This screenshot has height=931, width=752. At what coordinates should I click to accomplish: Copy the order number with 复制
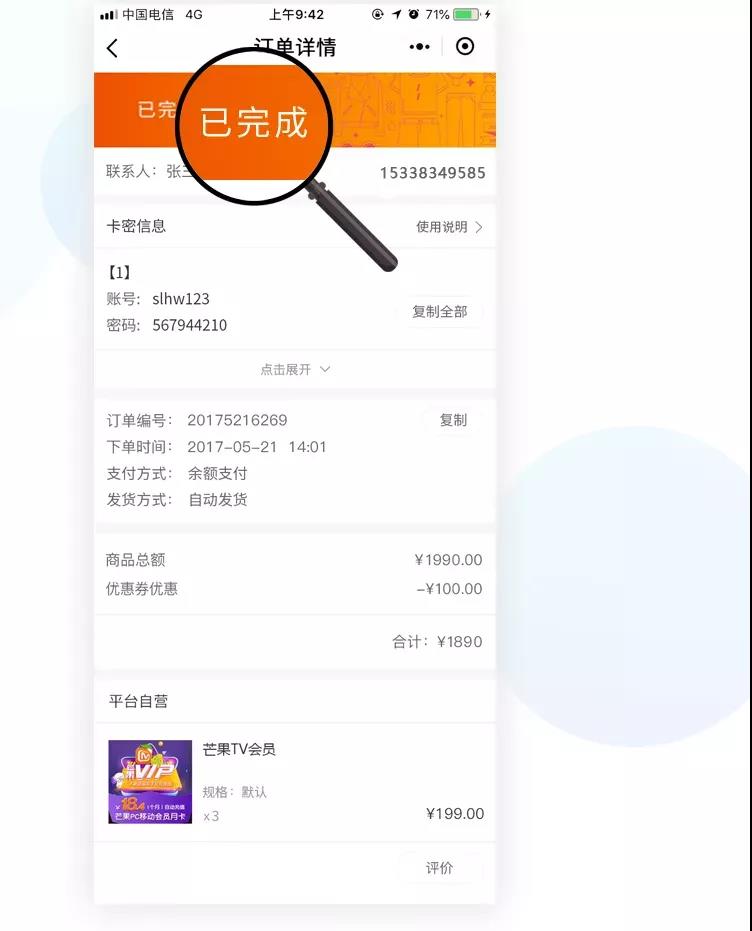[x=453, y=420]
